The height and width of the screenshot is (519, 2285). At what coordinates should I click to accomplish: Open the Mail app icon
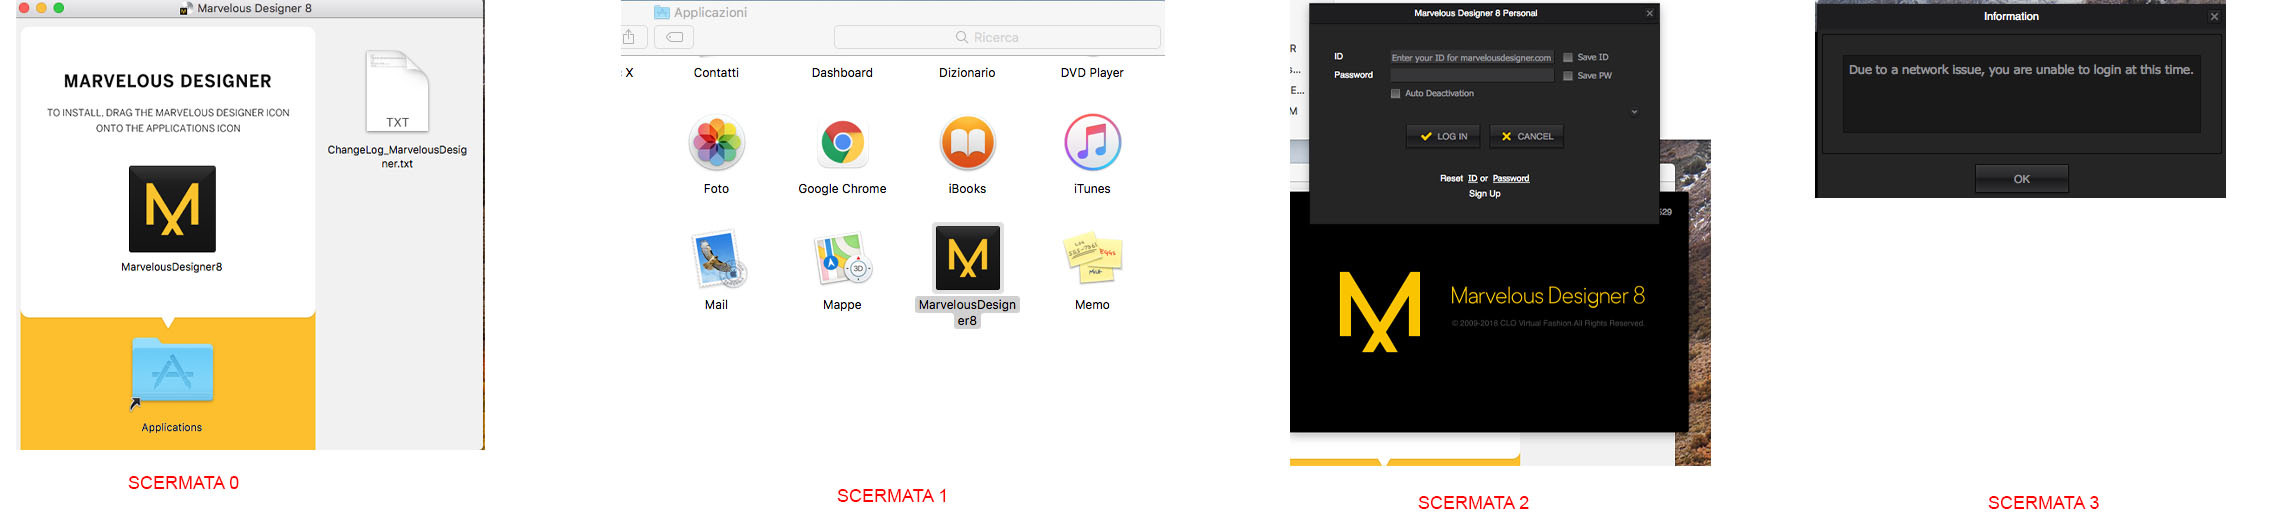(717, 259)
